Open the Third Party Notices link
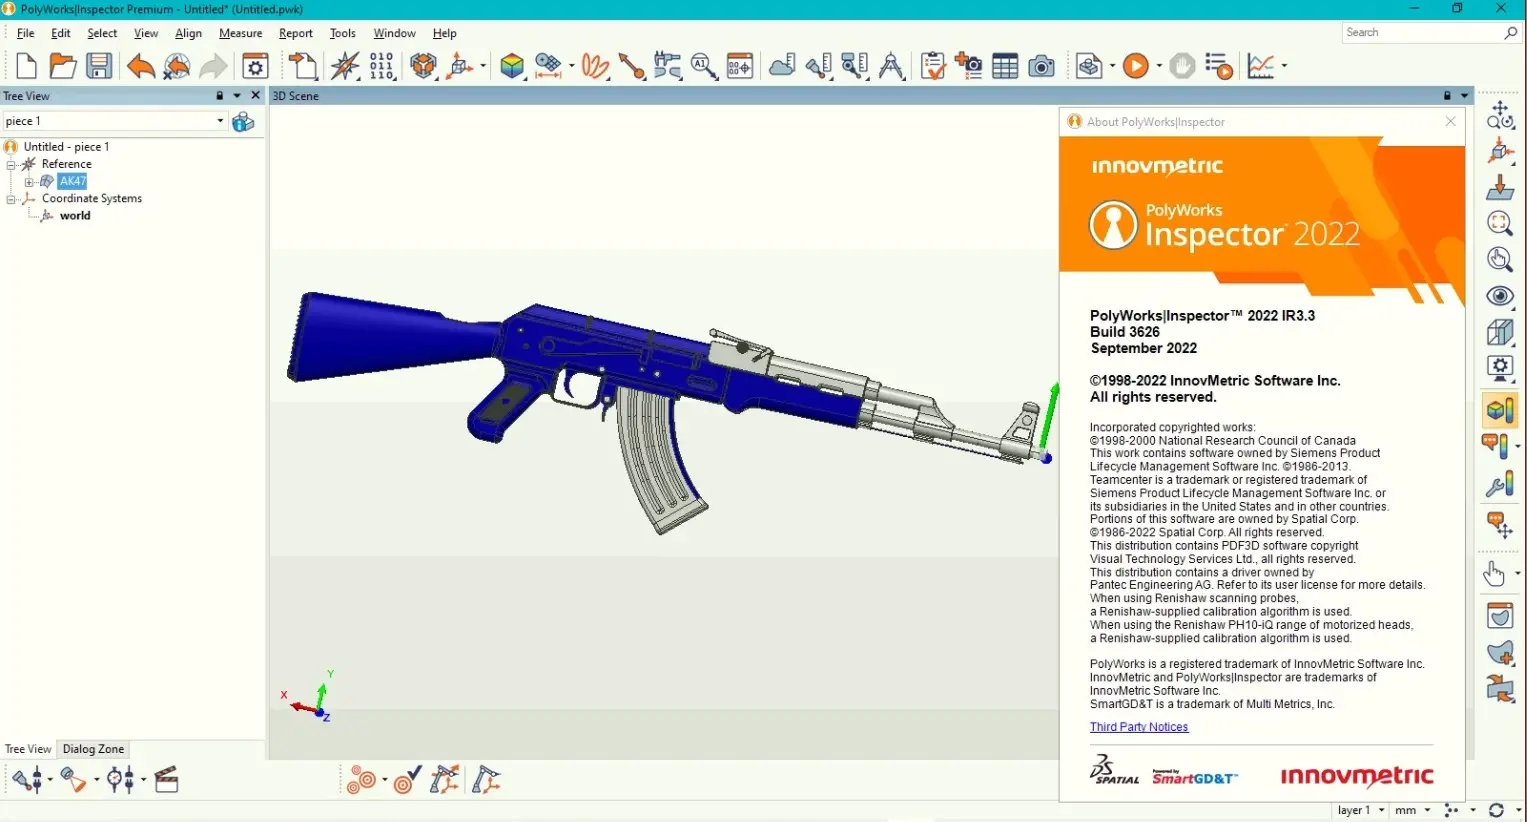Viewport: 1527px width, 822px height. click(x=1139, y=727)
